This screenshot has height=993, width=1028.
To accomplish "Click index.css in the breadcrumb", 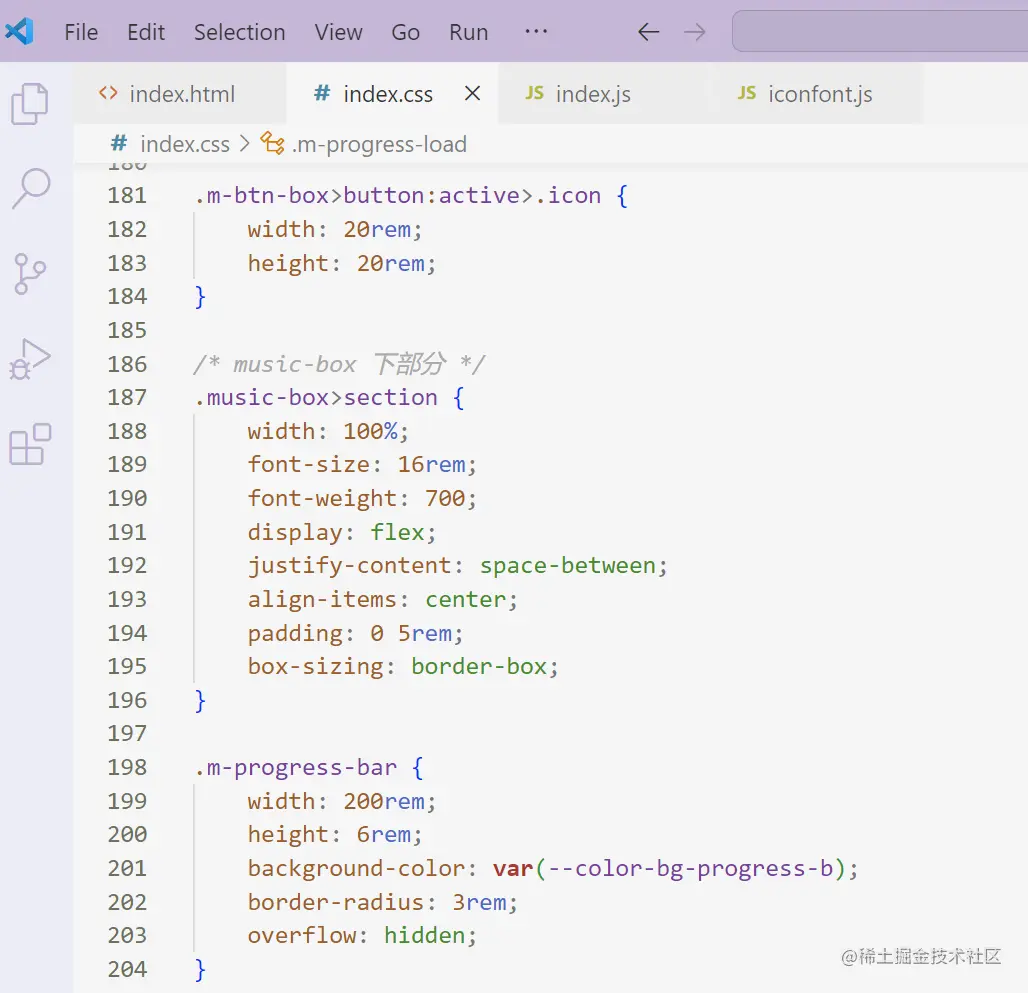I will [185, 144].
